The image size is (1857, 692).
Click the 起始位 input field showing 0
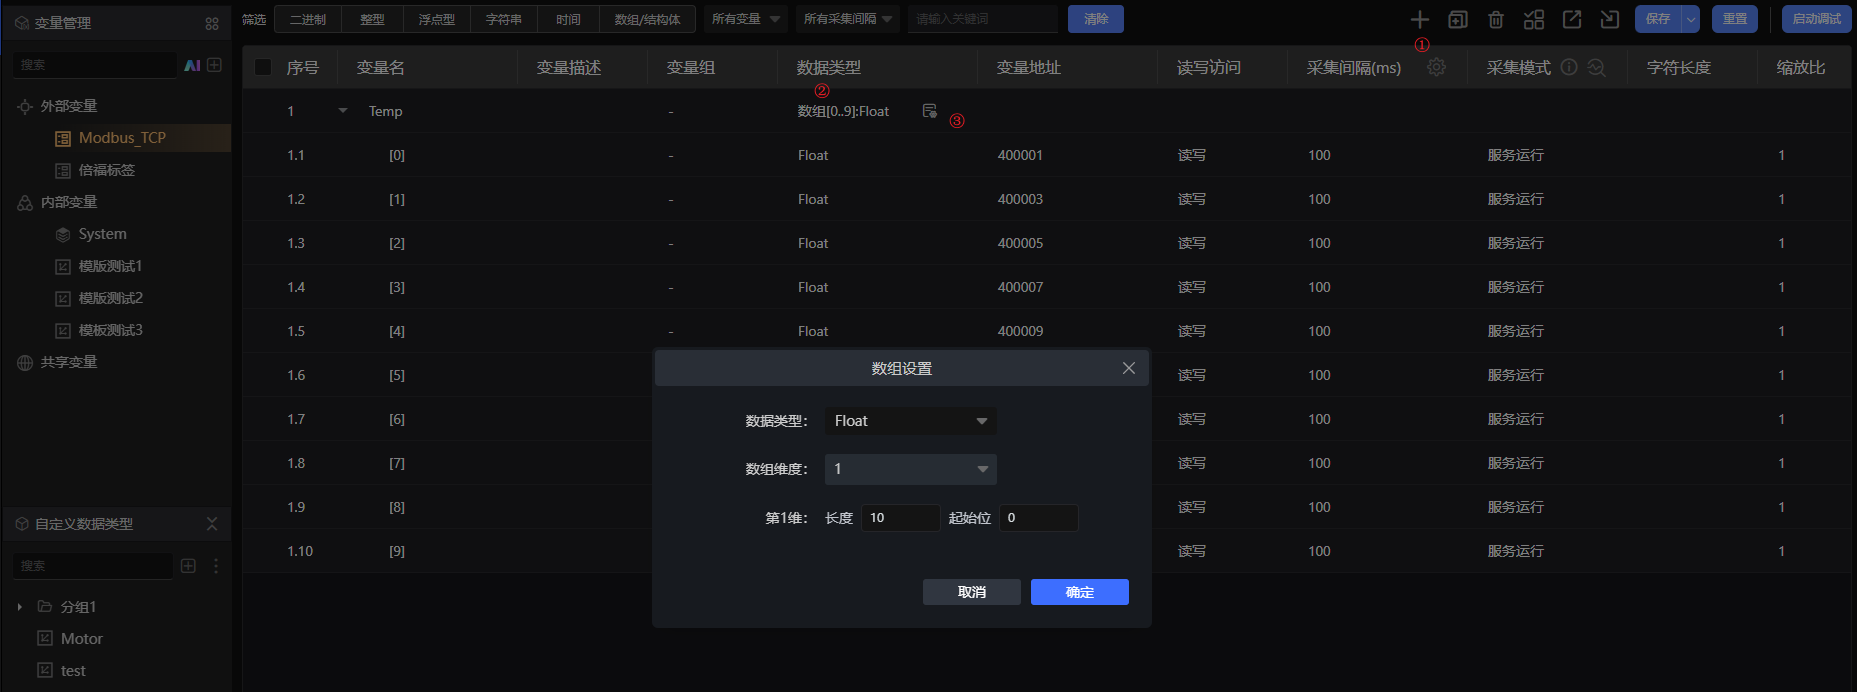[x=1038, y=518]
